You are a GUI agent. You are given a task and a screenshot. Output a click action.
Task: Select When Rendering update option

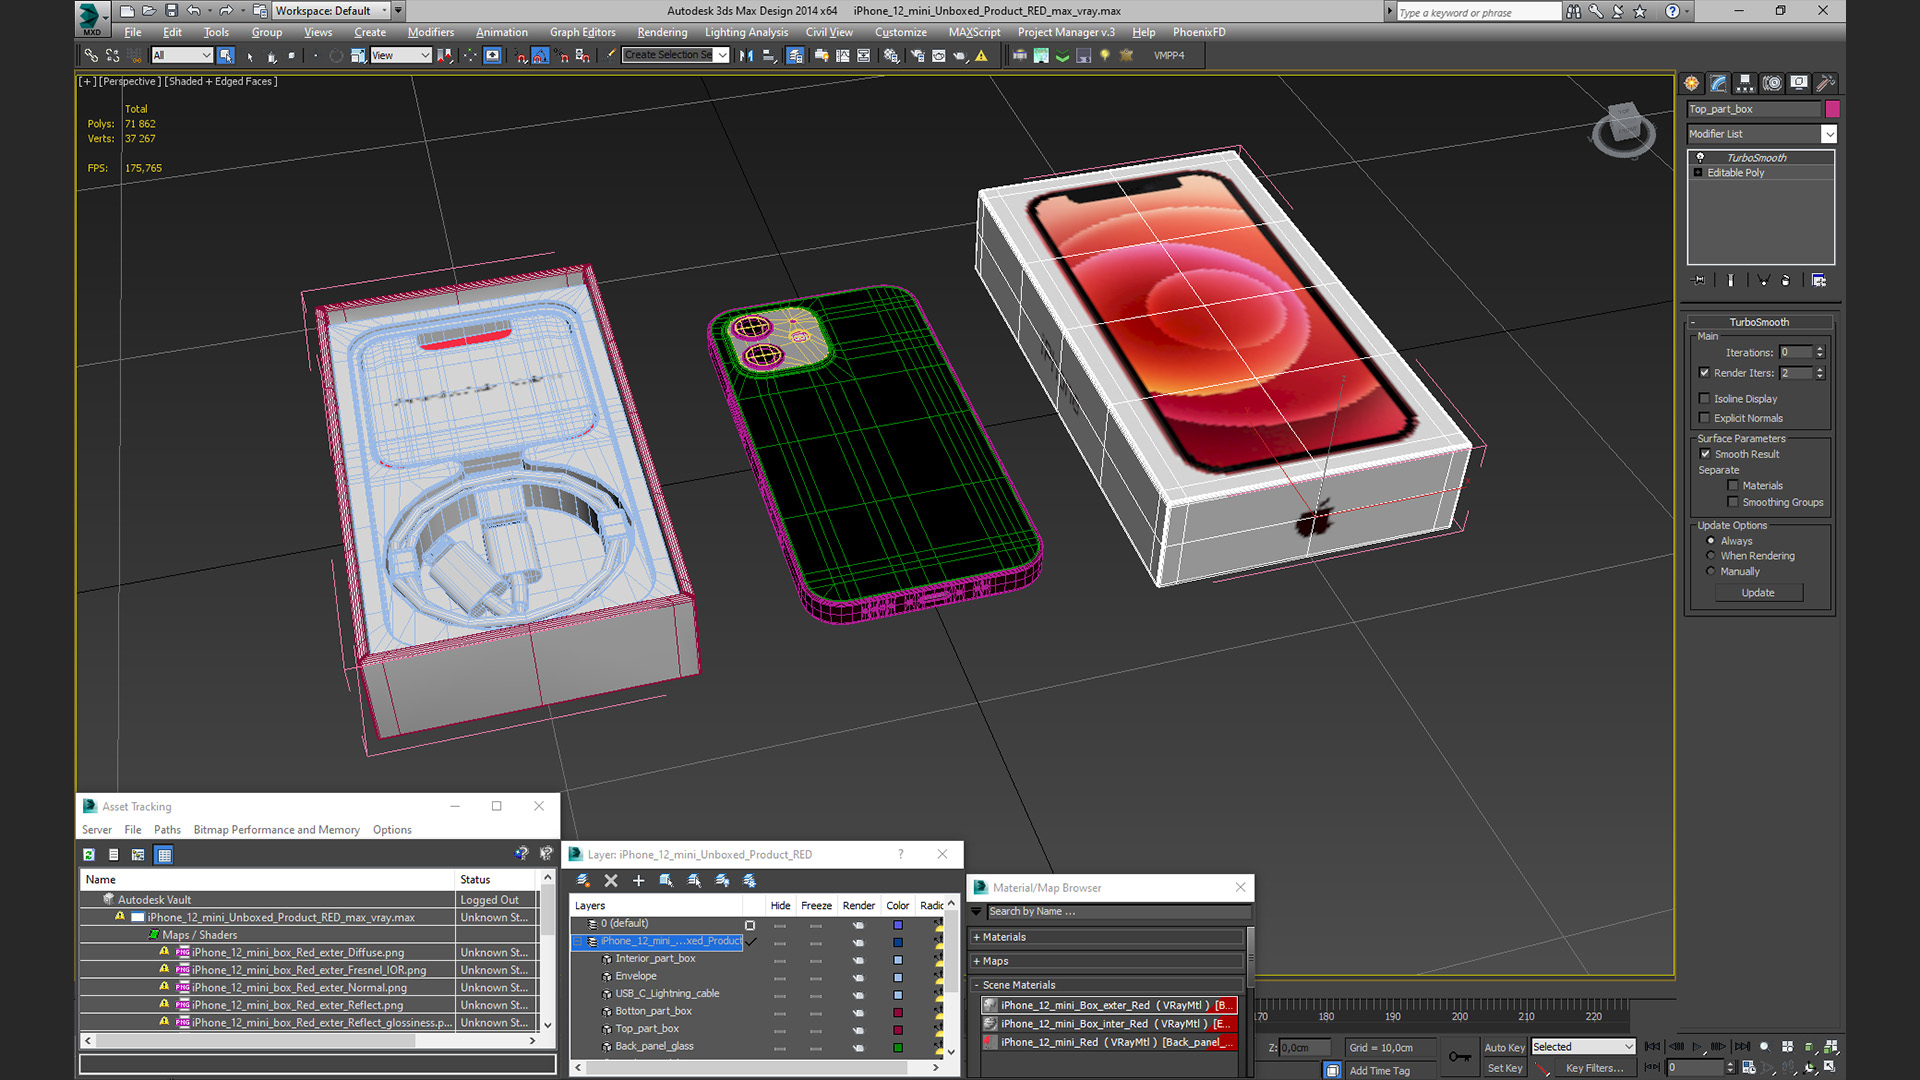[x=1711, y=556]
